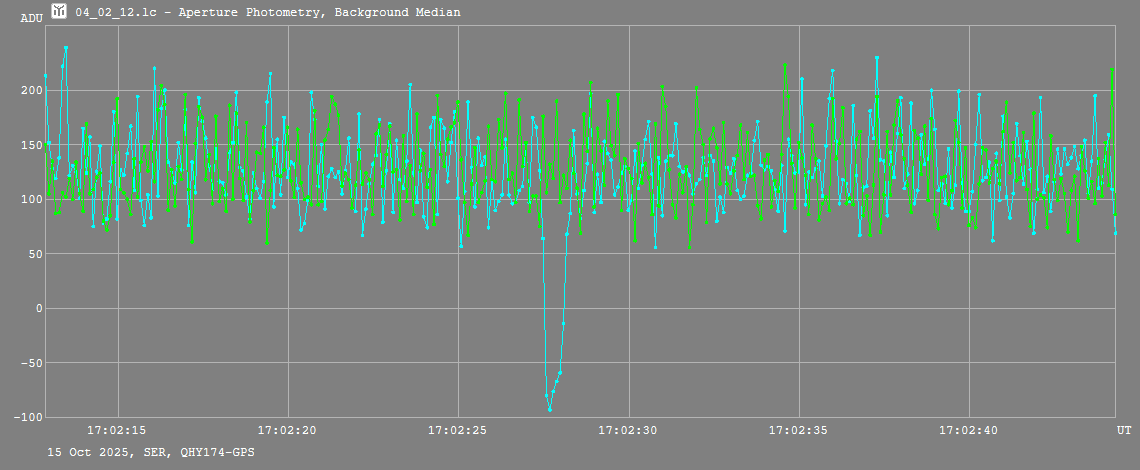Click the 200 value on the y-axis
Image resolution: width=1140 pixels, height=470 pixels.
click(32, 90)
